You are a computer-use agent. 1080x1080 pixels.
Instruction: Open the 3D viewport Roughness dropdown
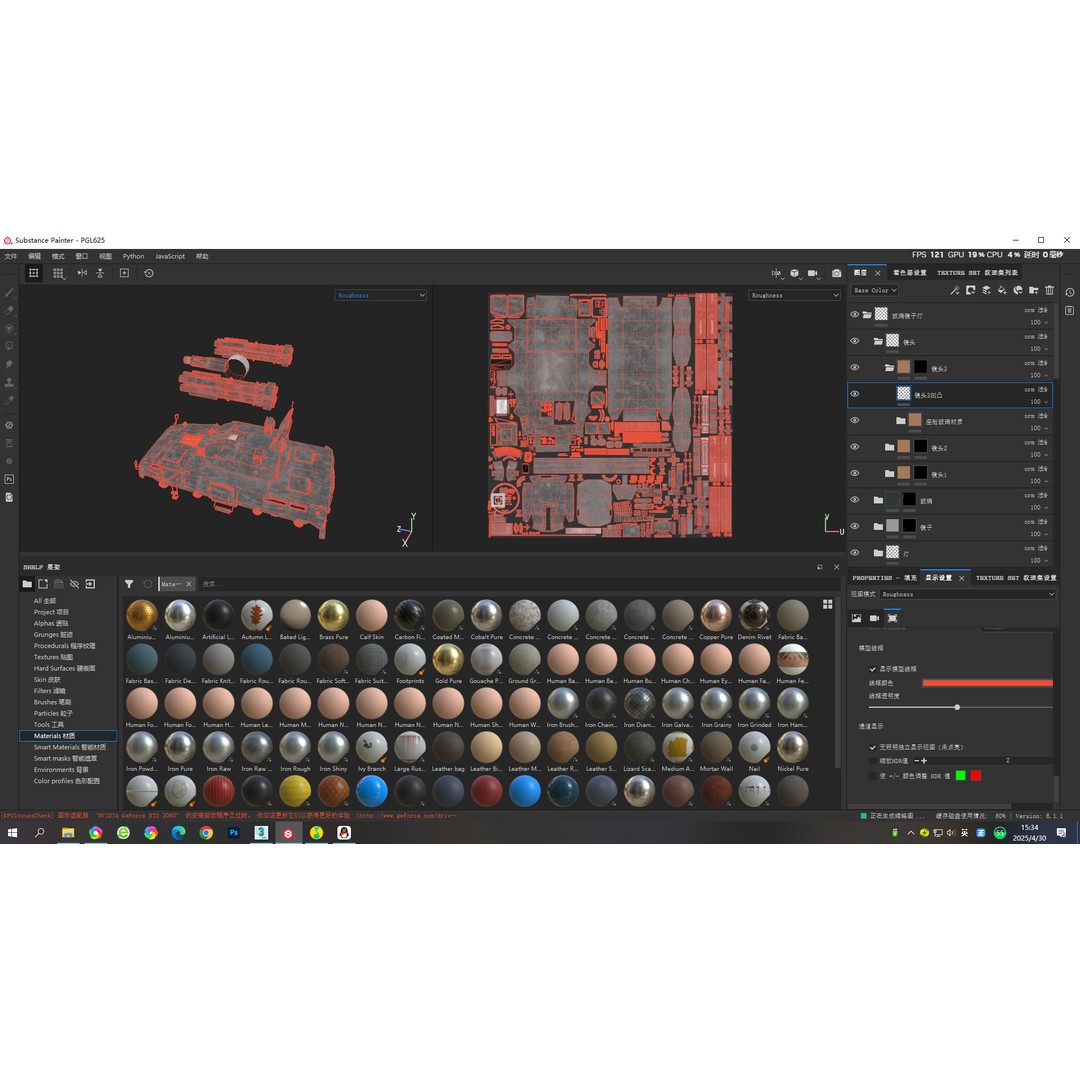click(x=381, y=295)
